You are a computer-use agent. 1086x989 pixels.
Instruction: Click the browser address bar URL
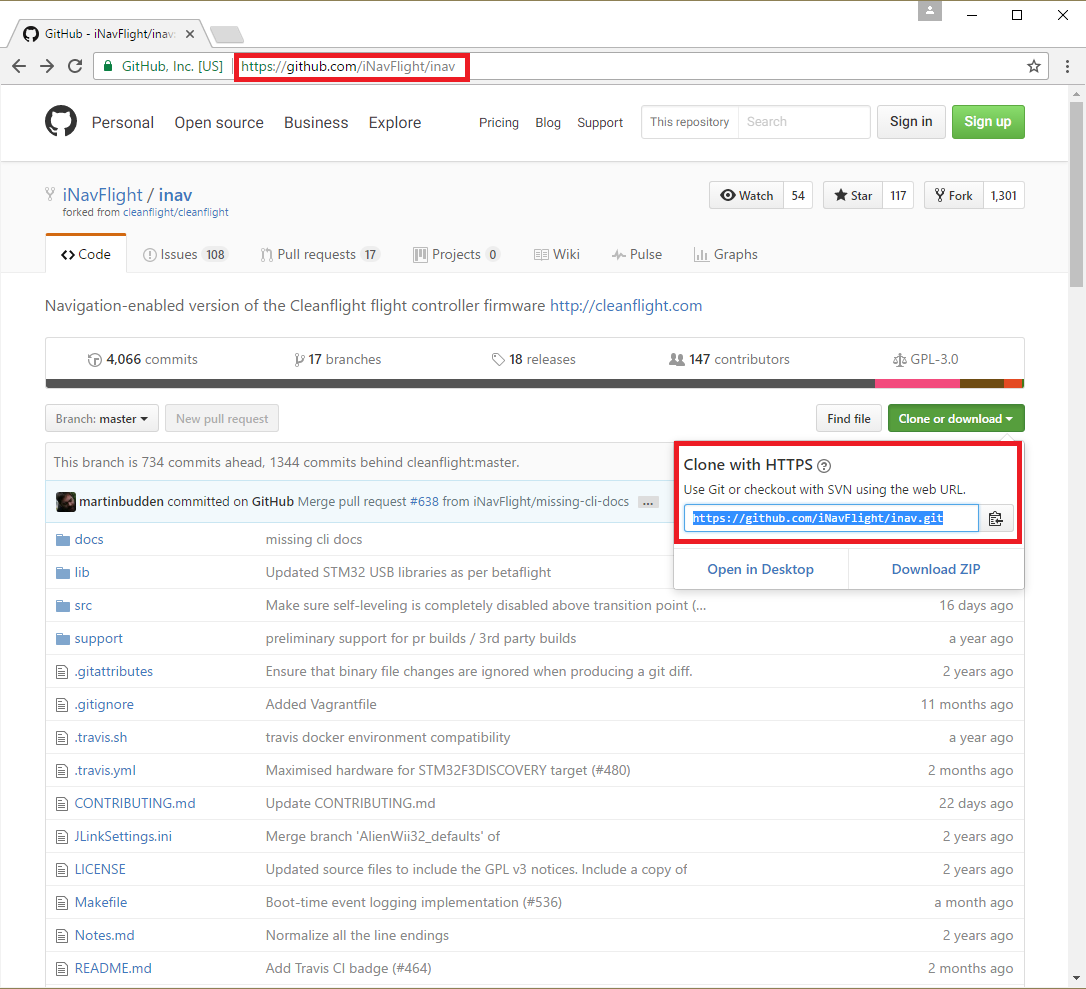(x=348, y=66)
